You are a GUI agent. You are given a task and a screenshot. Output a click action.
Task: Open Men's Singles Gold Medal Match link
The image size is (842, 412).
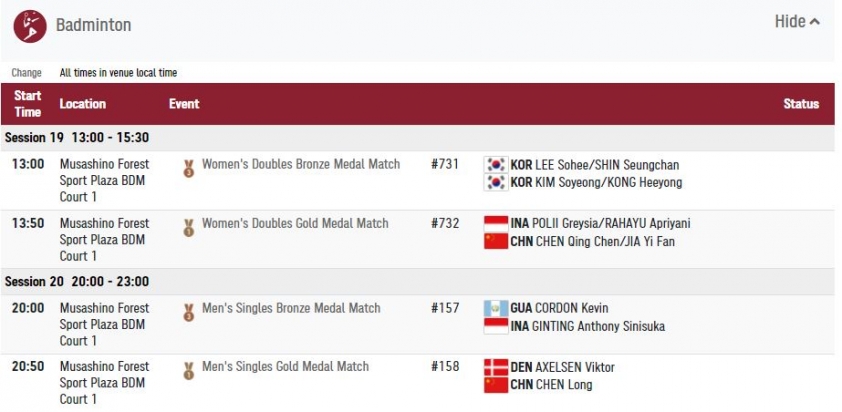tap(285, 366)
